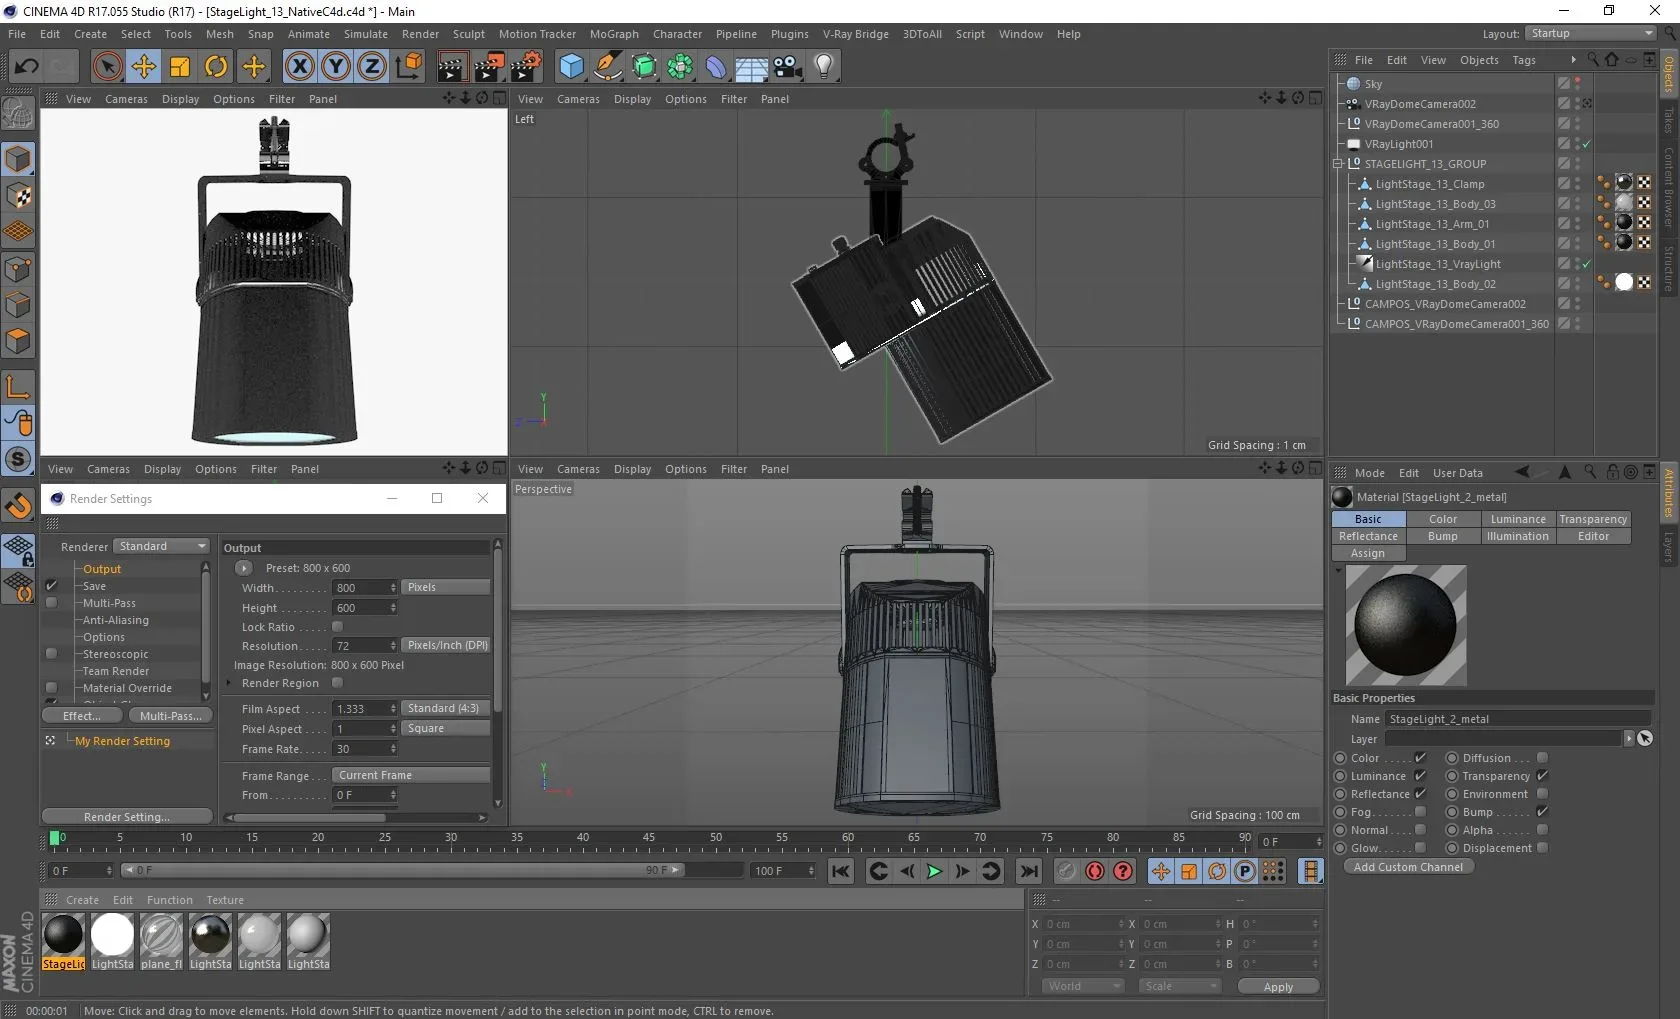The width and height of the screenshot is (1680, 1019).
Task: Open the Renderer Standard dropdown
Action: (x=161, y=546)
